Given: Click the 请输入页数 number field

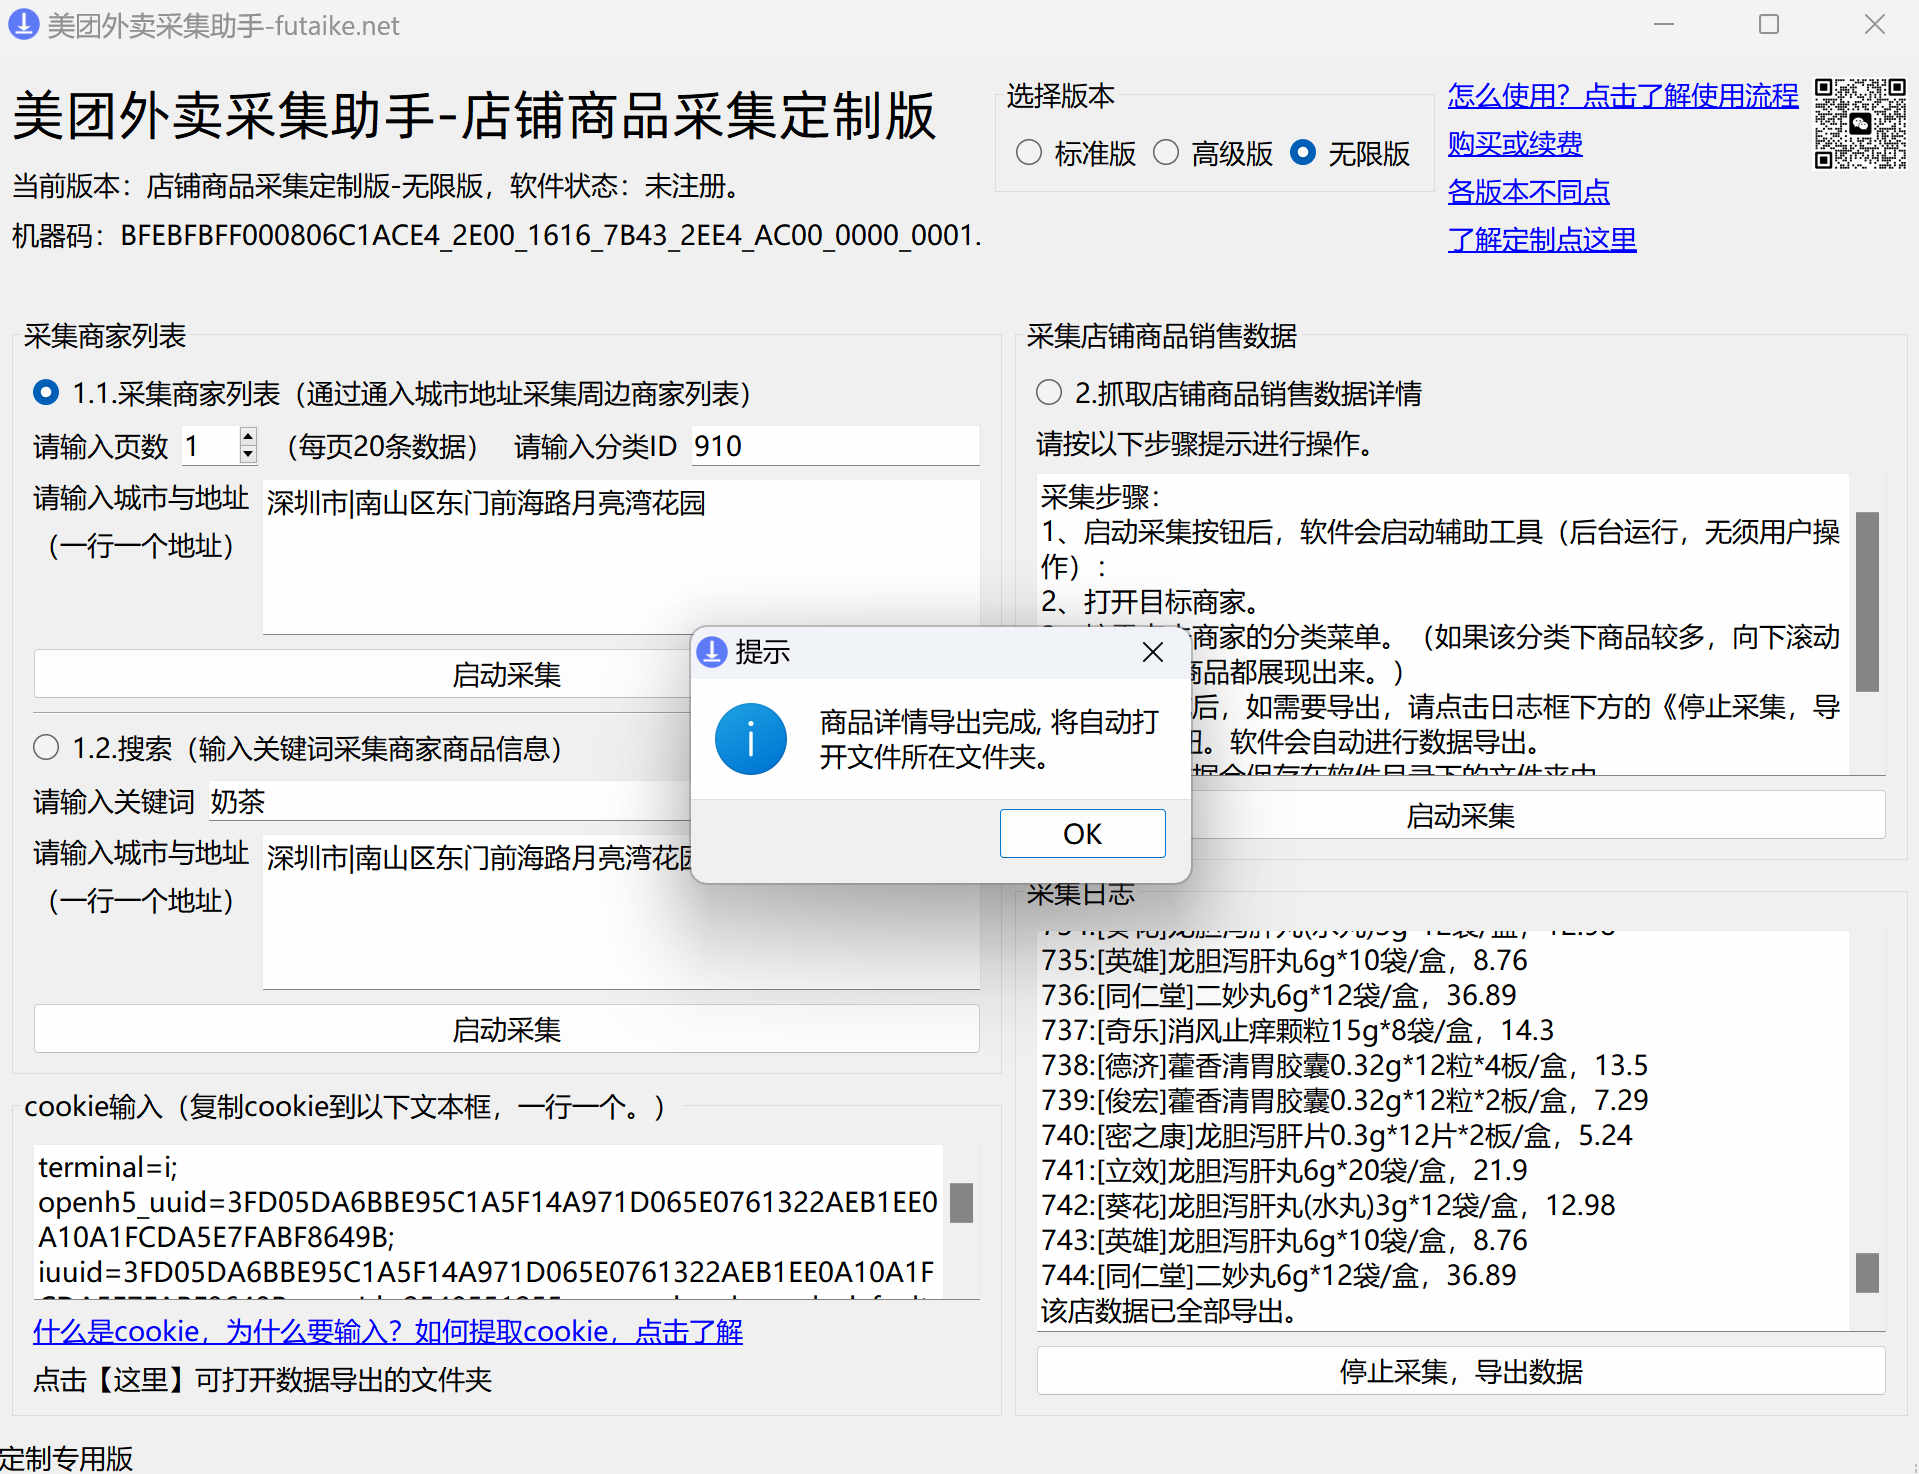Looking at the screenshot, I should tap(210, 446).
